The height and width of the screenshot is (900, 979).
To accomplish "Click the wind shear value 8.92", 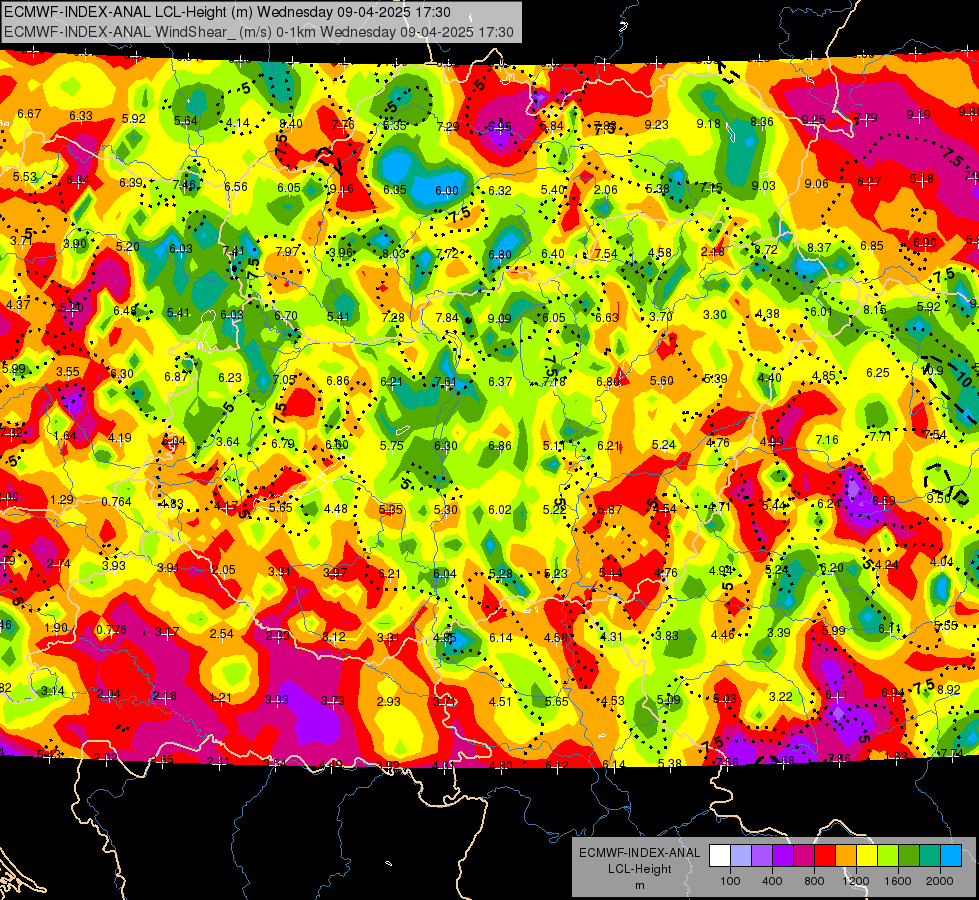I will (949, 690).
